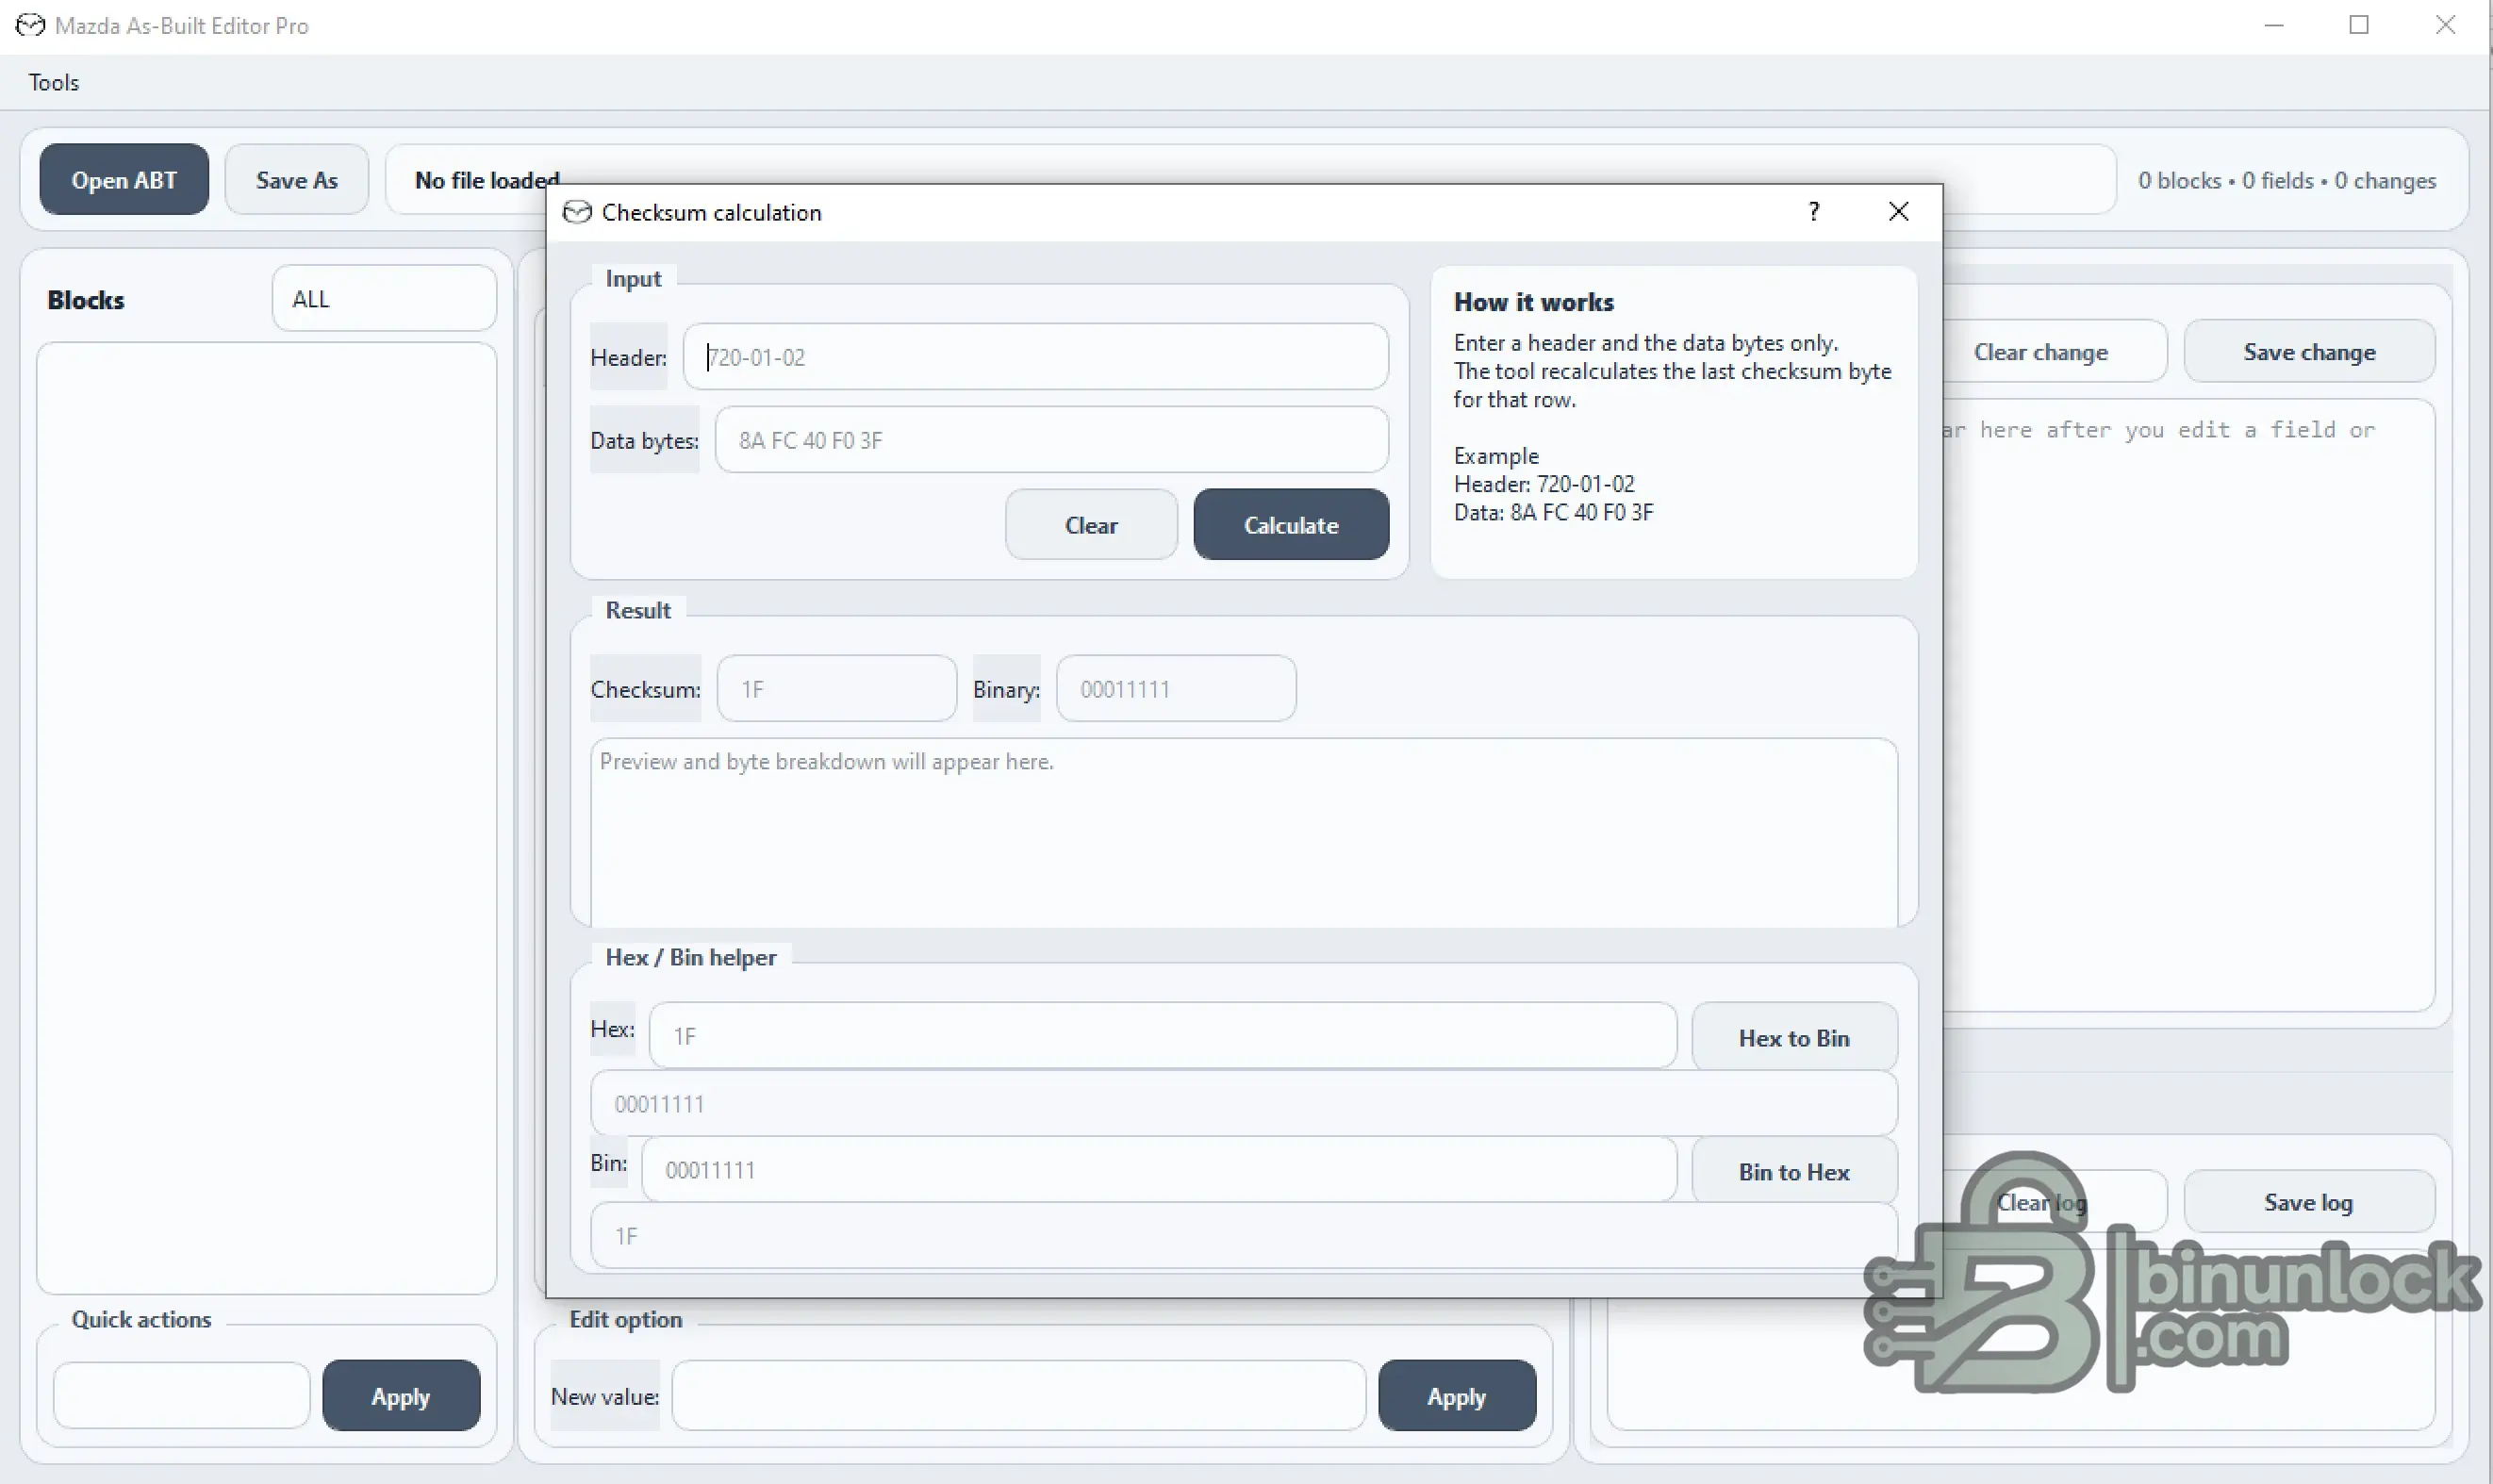Click the Bin to Hex output field

coord(1244,1236)
